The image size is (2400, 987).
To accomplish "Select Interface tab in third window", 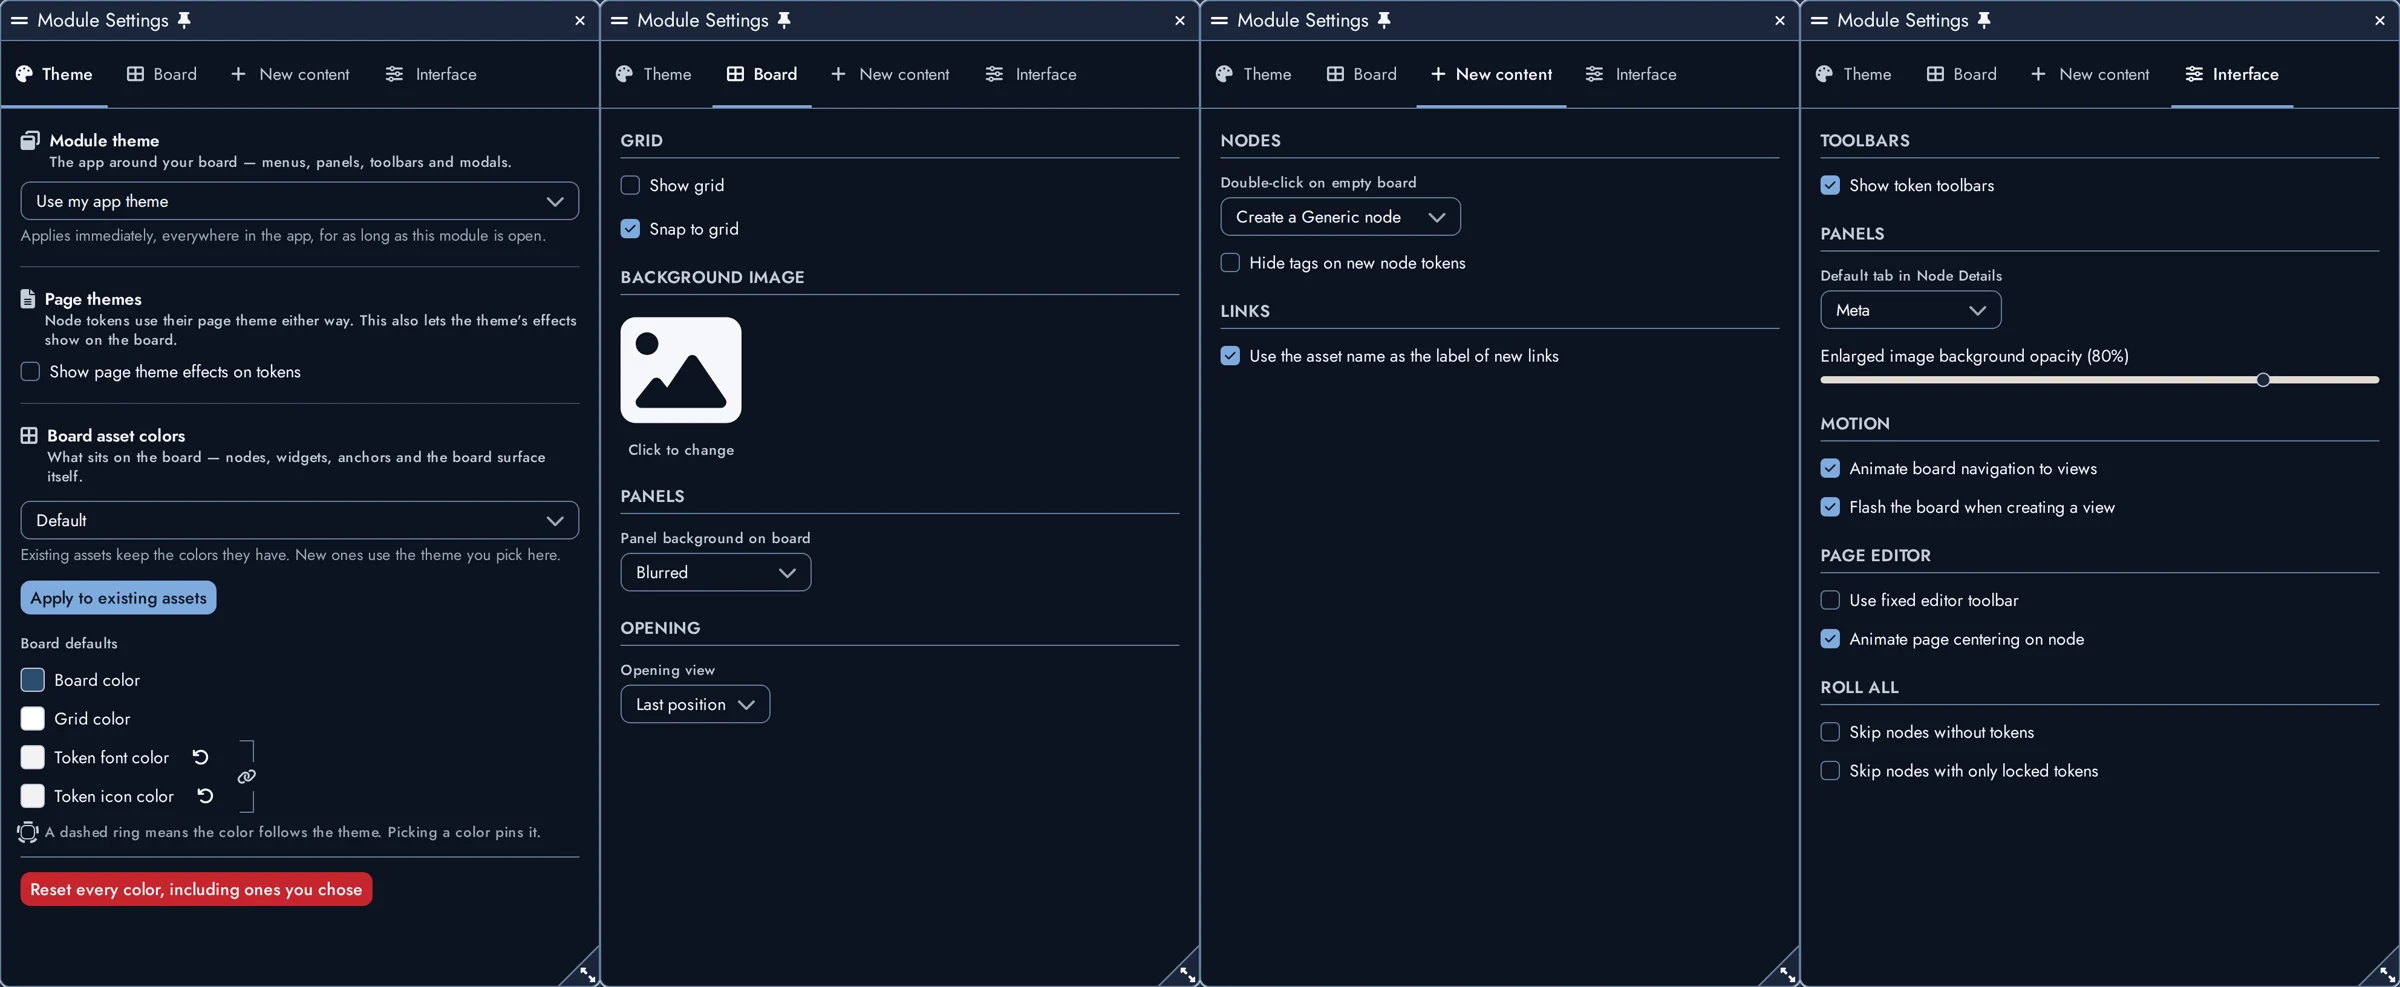I will (x=1631, y=74).
